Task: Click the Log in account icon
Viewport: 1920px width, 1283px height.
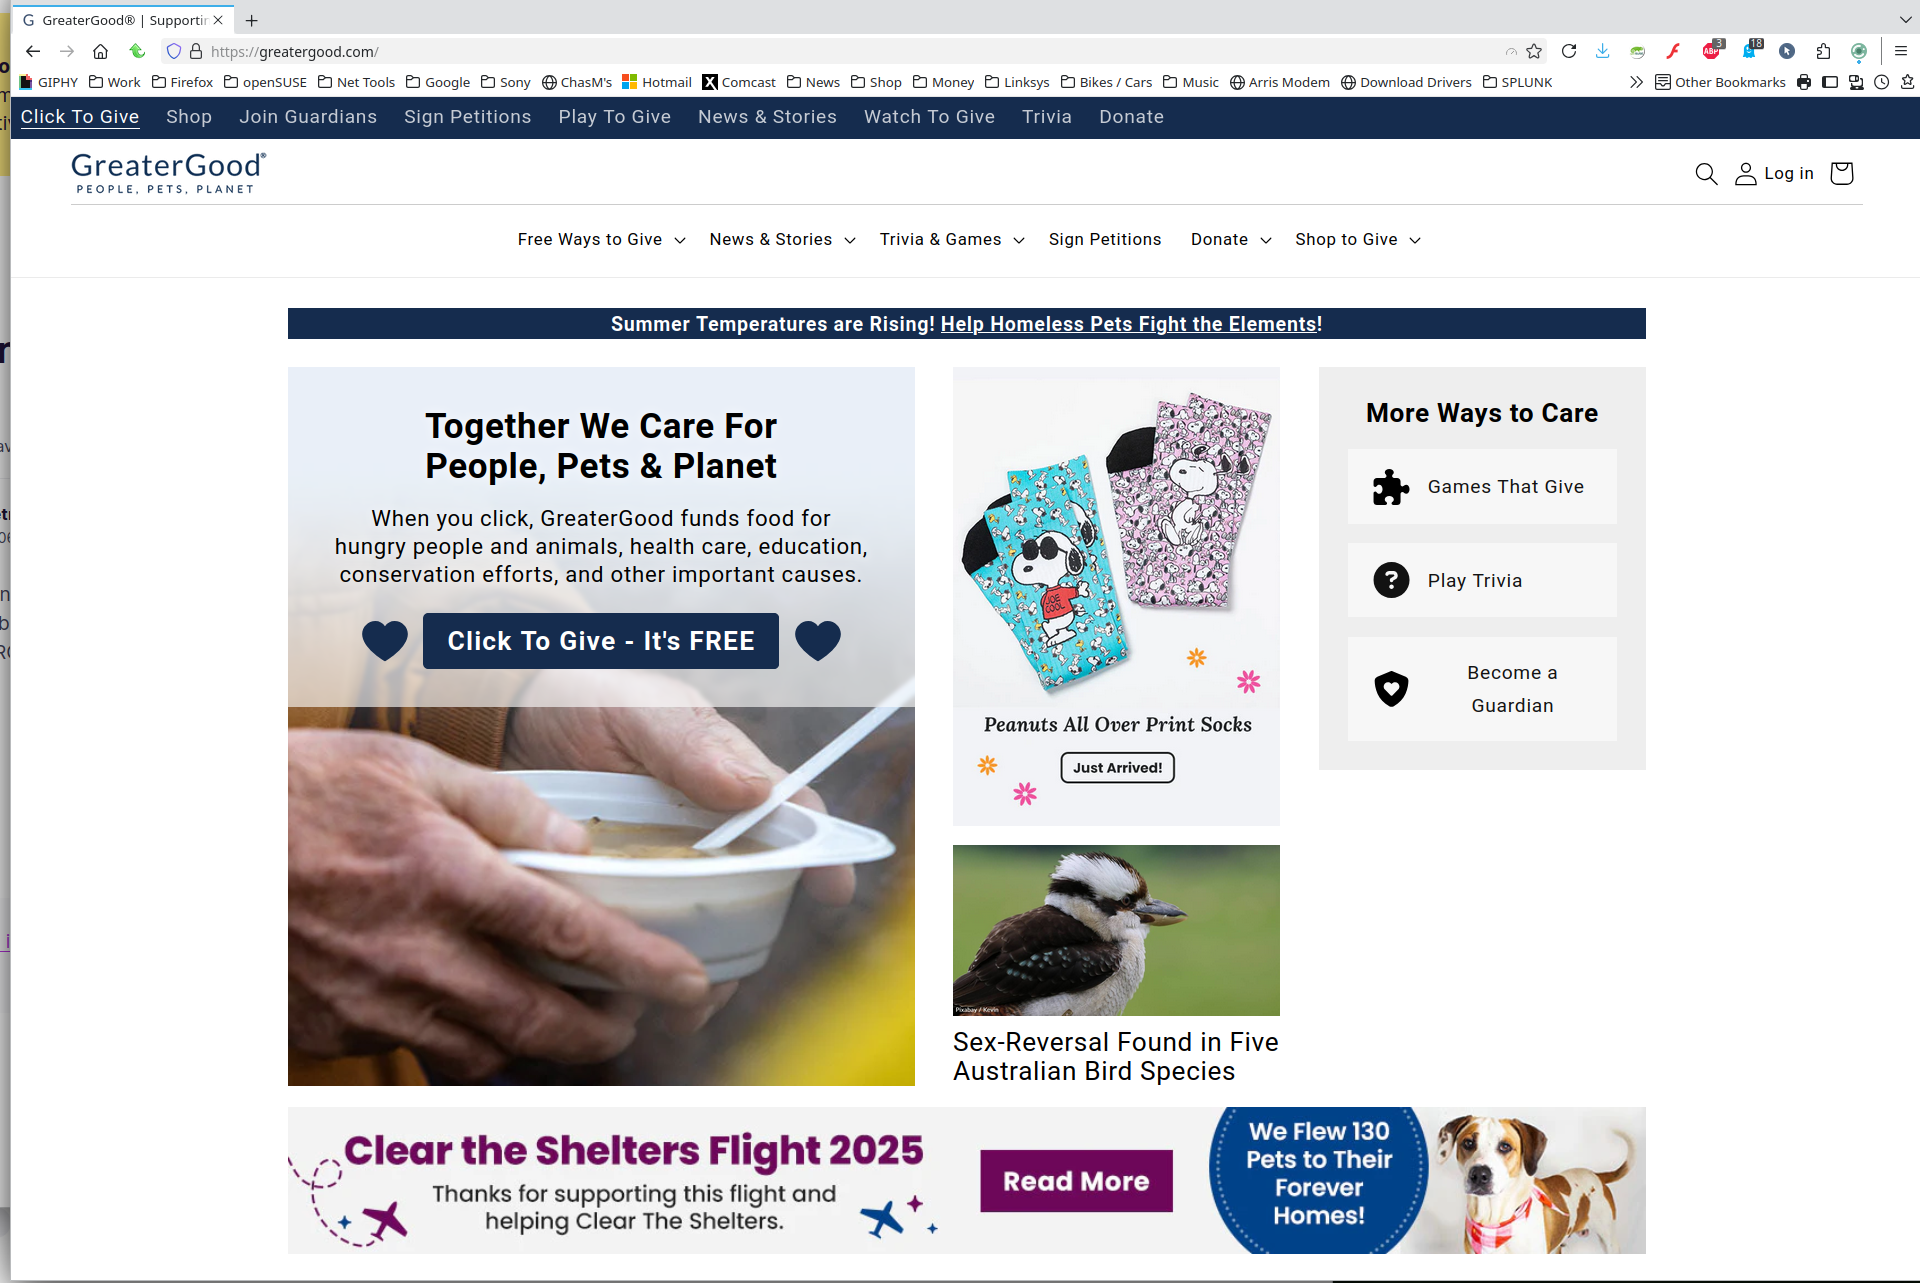Action: 1745,174
